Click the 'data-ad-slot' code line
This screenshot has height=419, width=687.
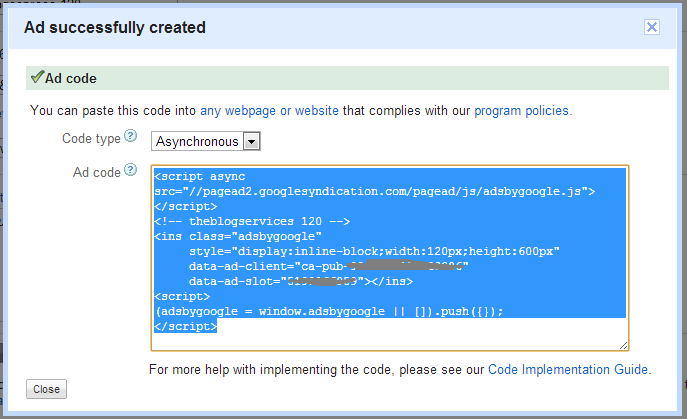301,281
